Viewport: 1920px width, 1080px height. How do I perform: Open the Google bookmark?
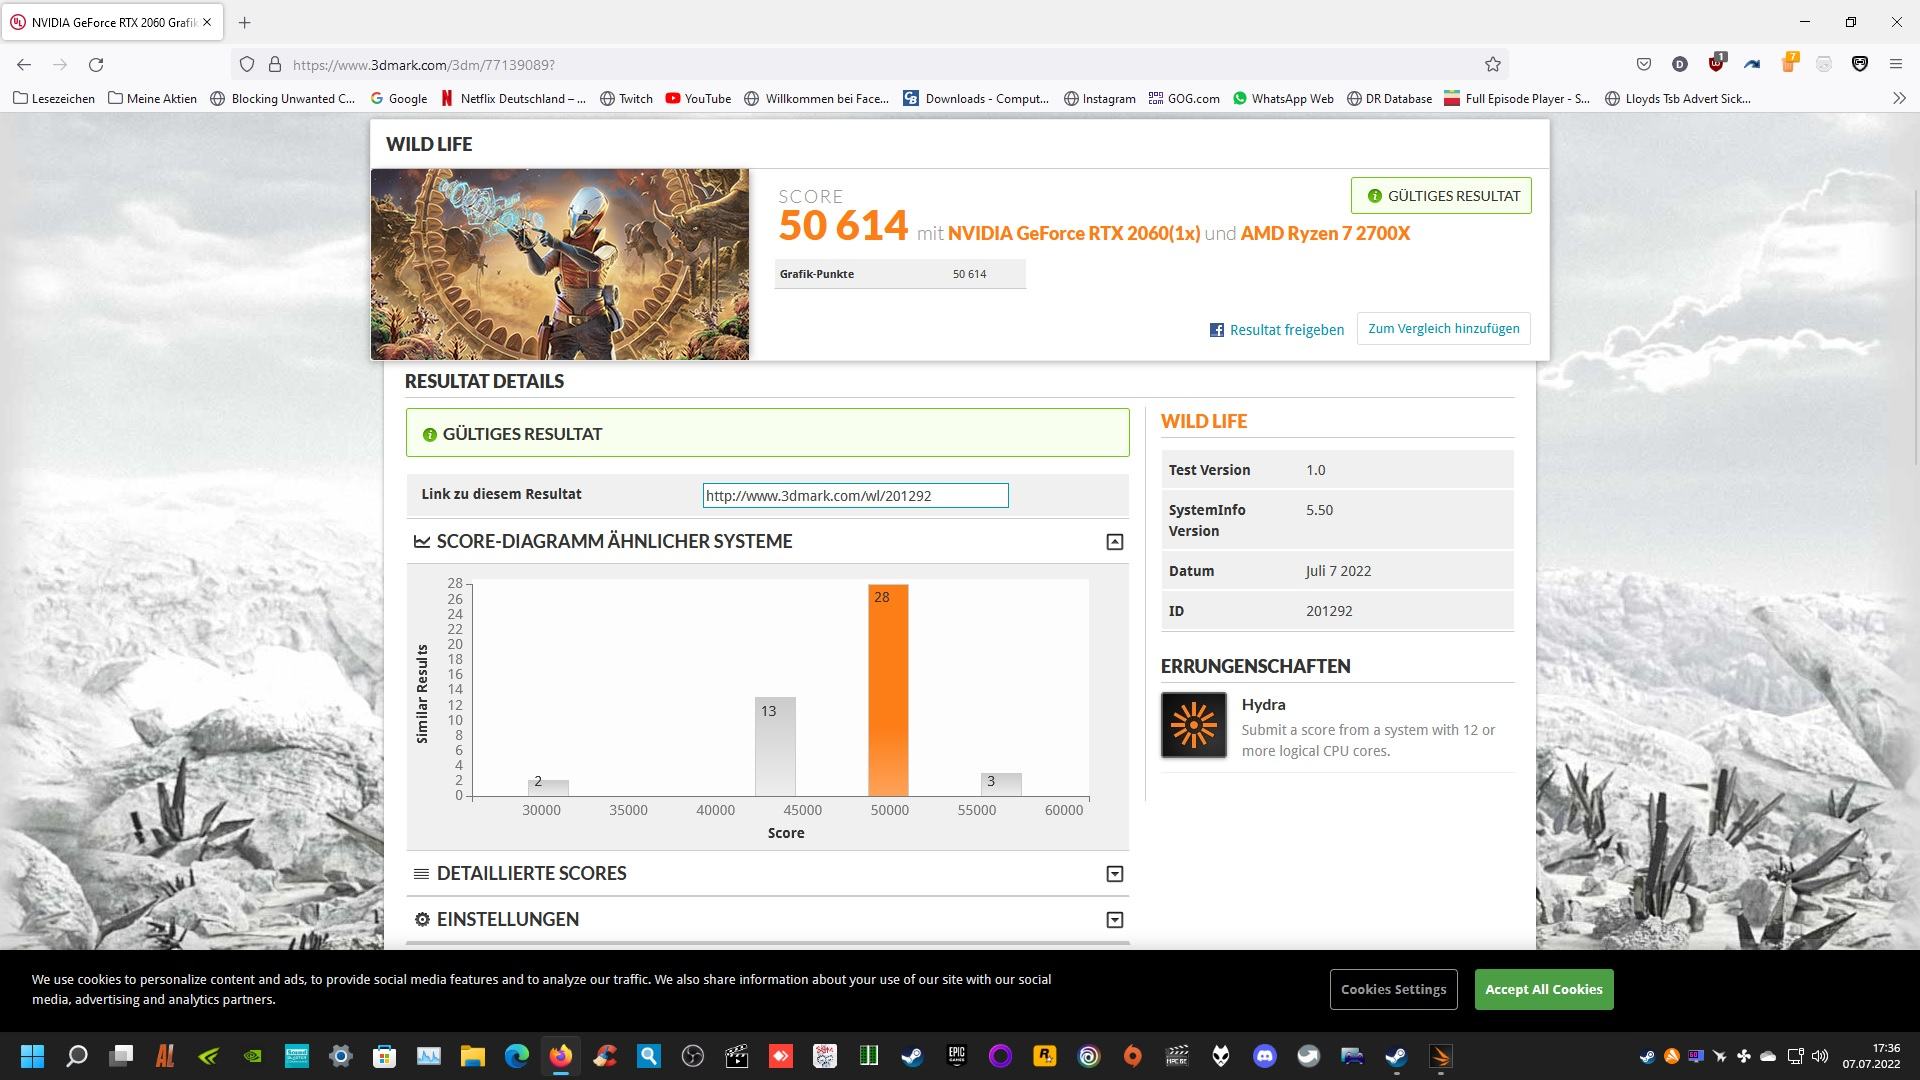tap(398, 98)
